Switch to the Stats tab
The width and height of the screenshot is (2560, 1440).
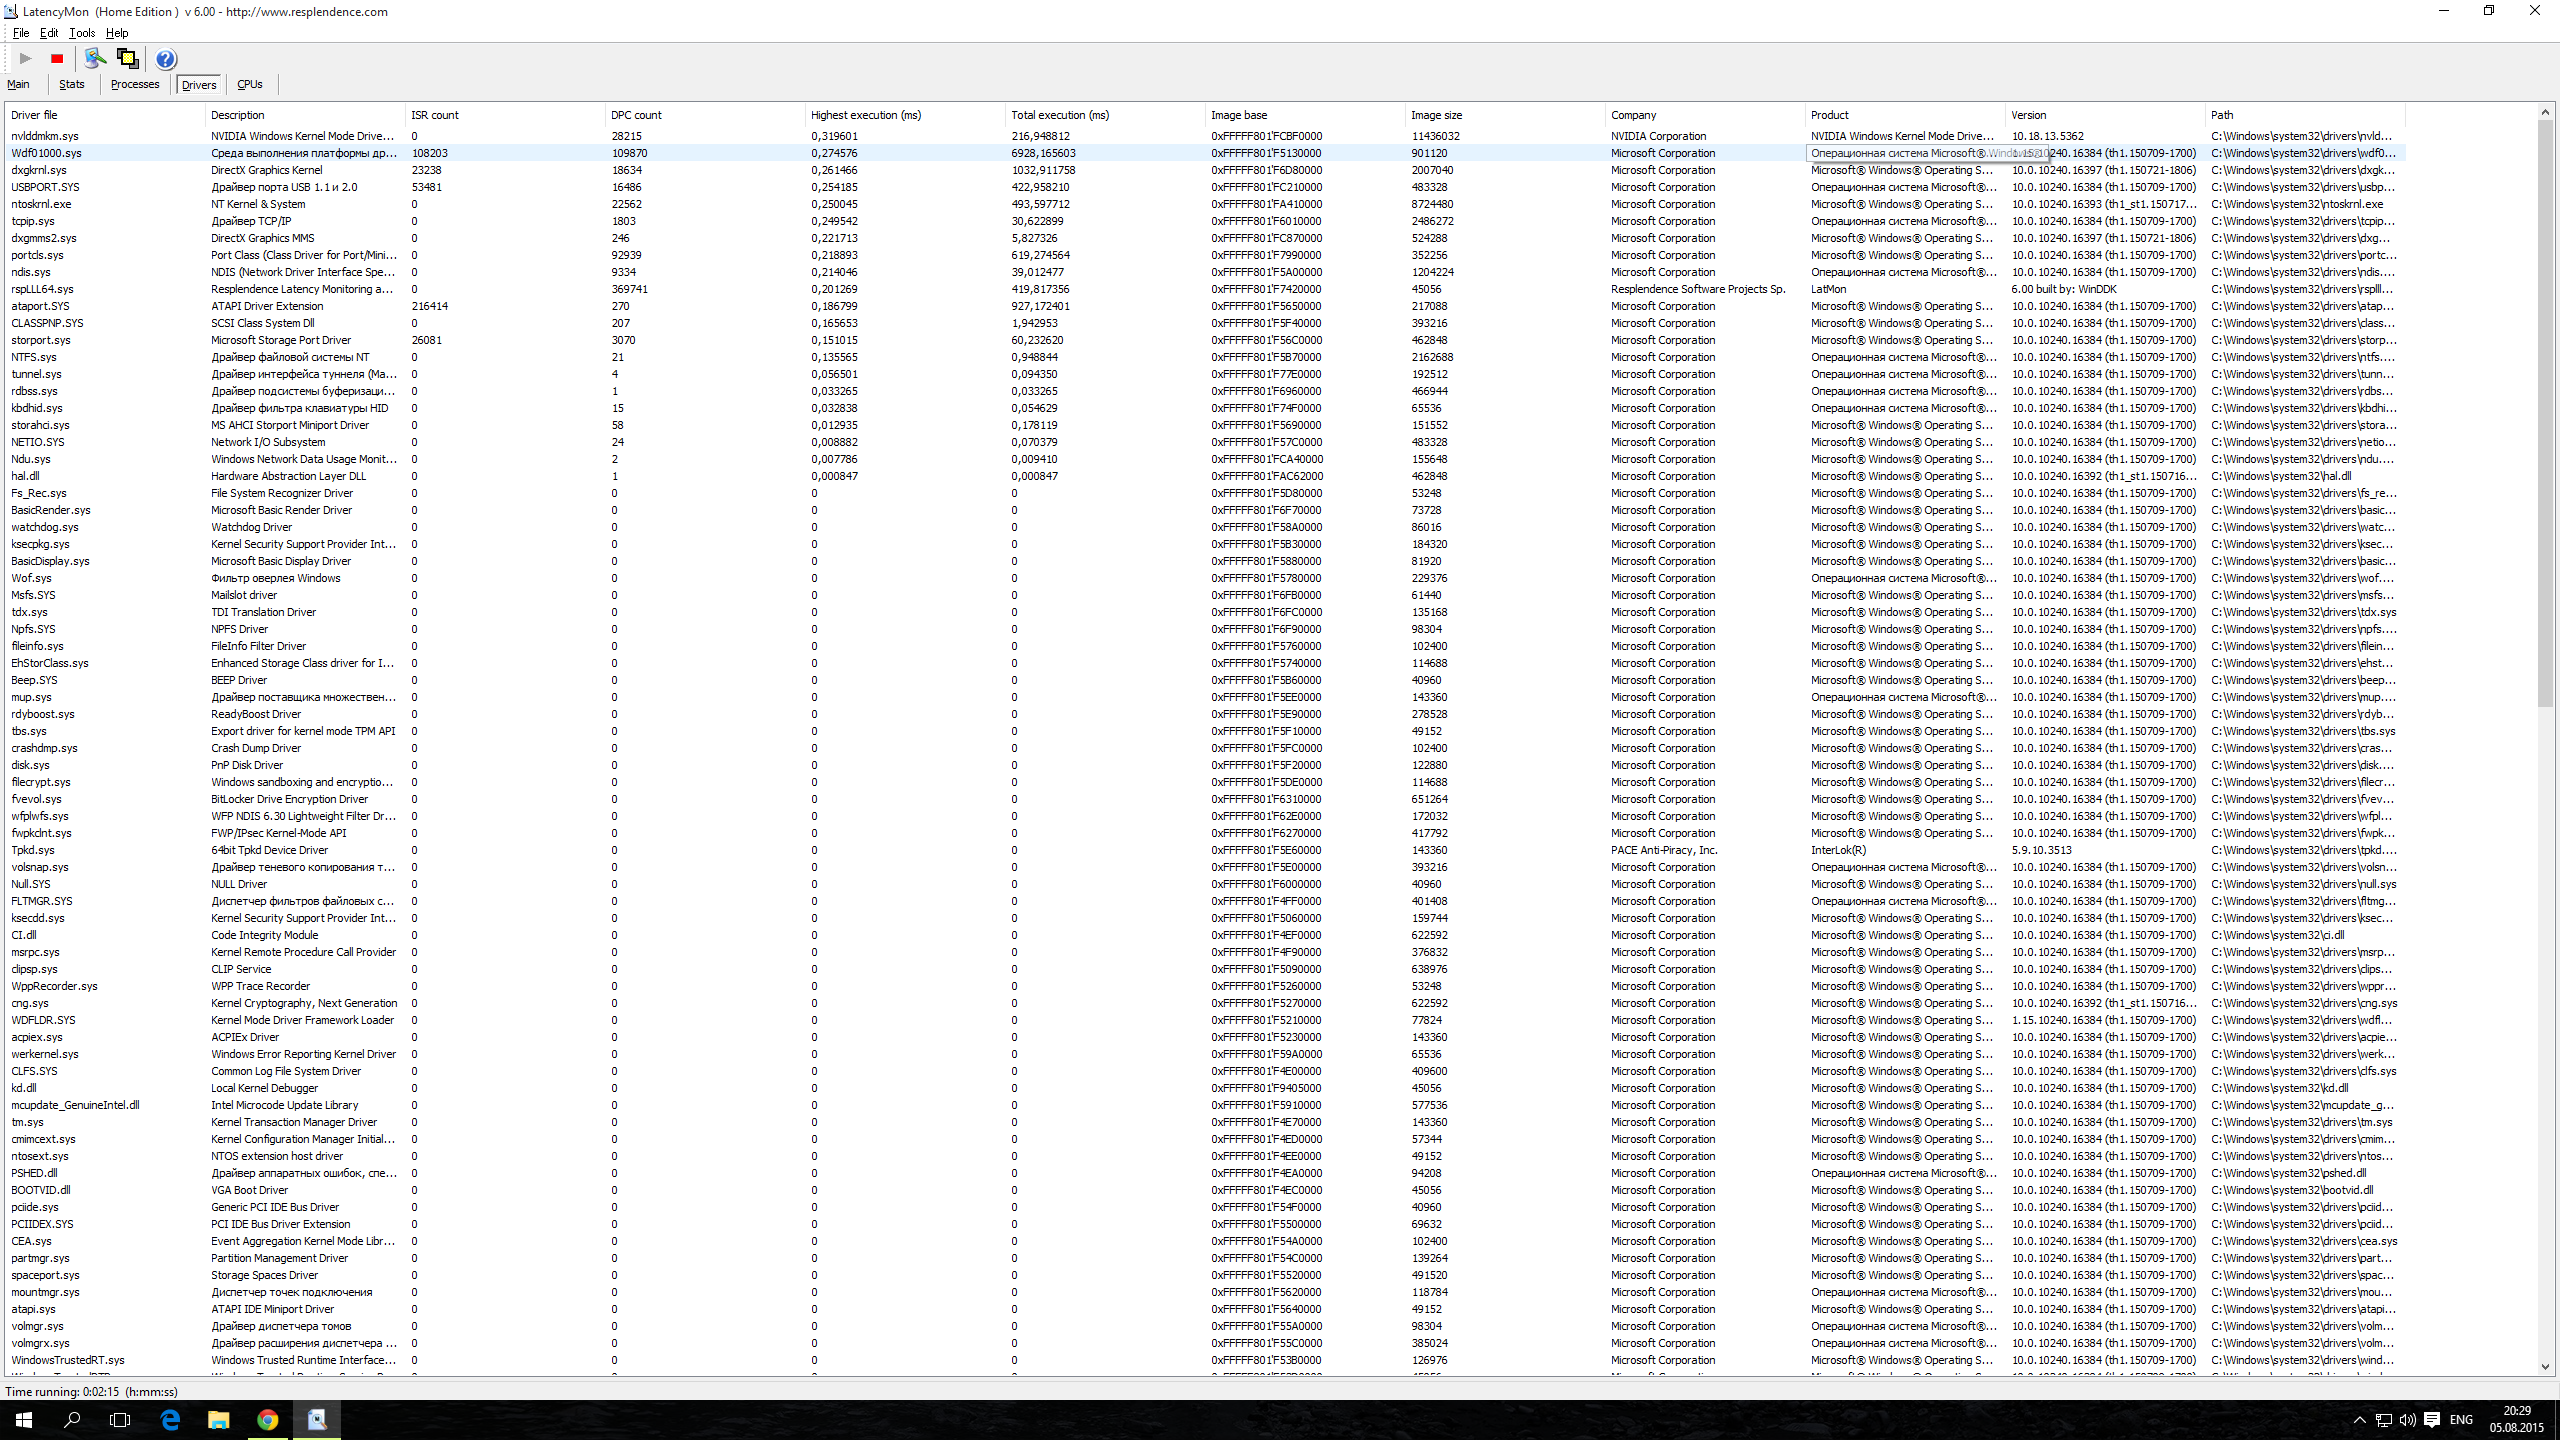point(72,85)
